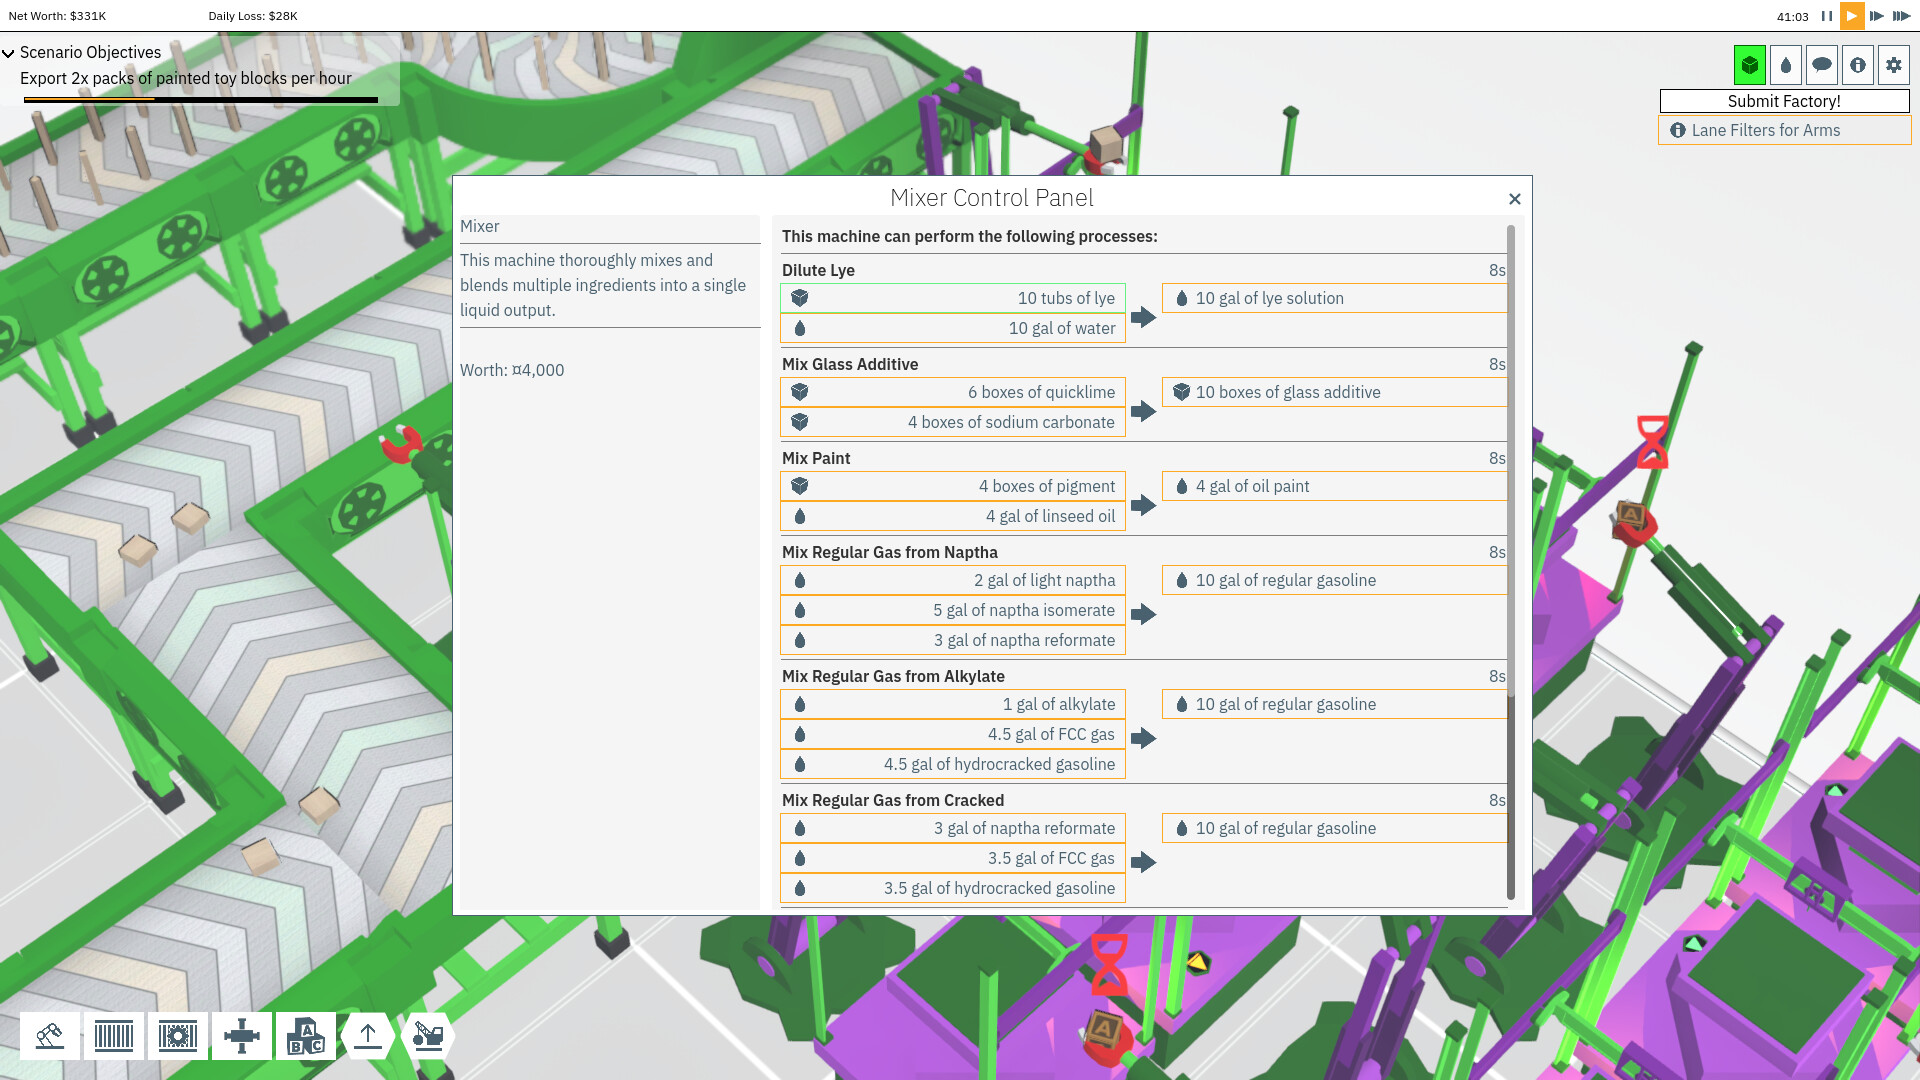Click the Lane Filters for Arms notice
This screenshot has width=1920, height=1080.
(x=1784, y=130)
